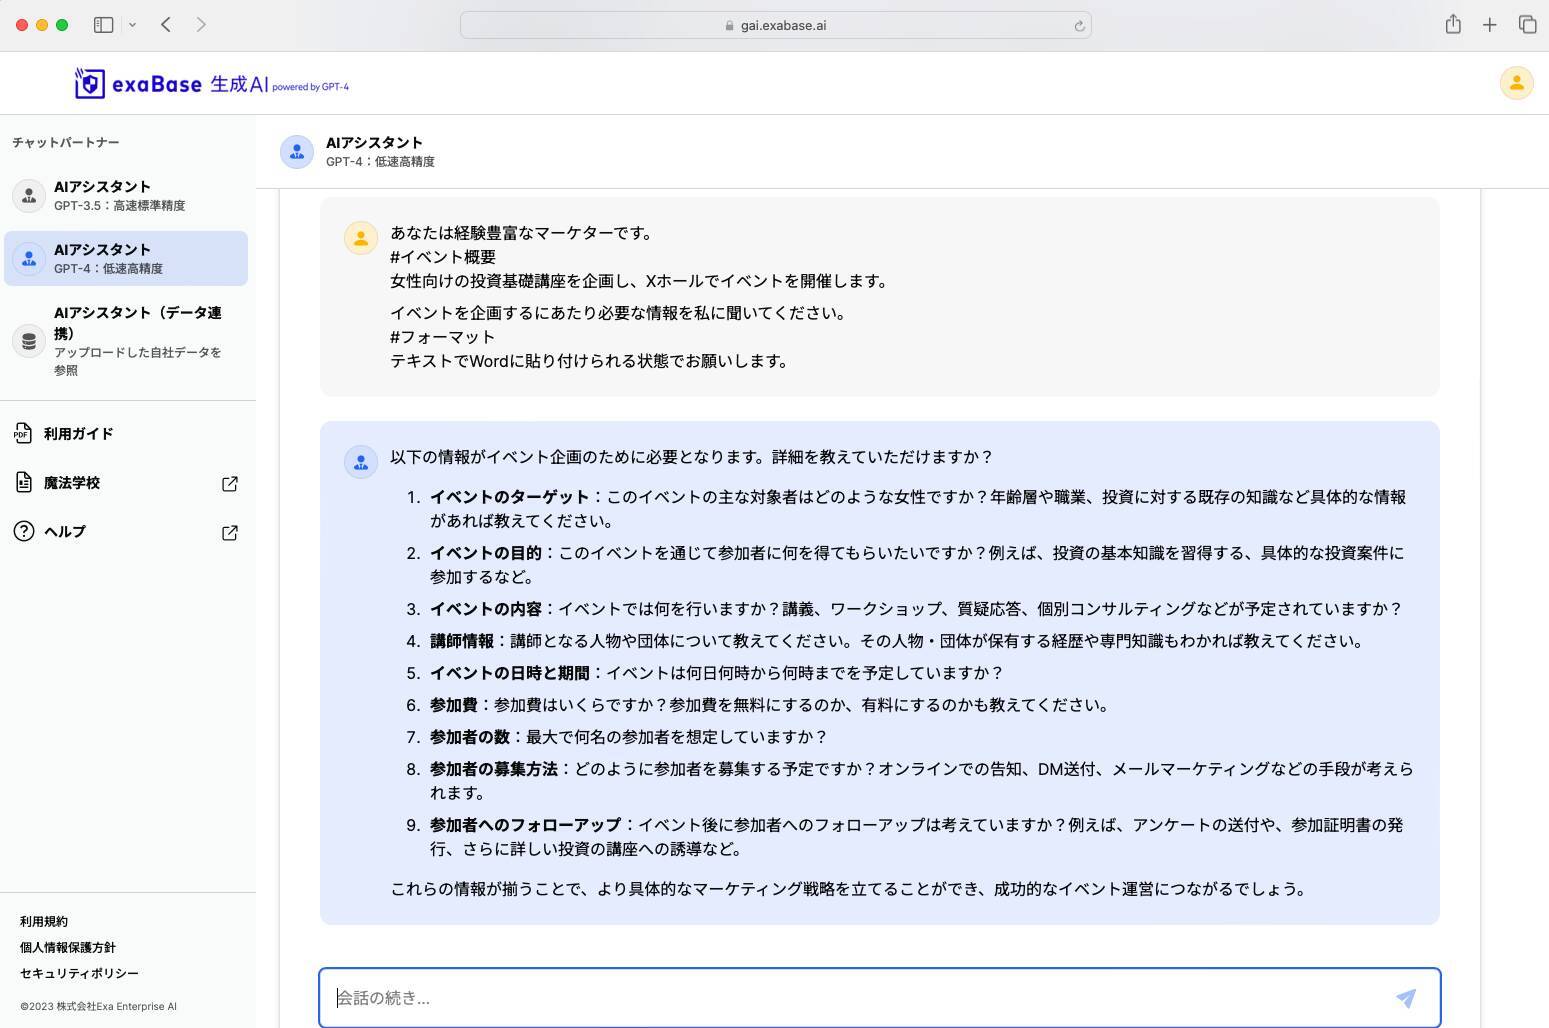This screenshot has height=1028, width=1549.
Task: Click the send message paper plane icon
Action: click(1405, 998)
